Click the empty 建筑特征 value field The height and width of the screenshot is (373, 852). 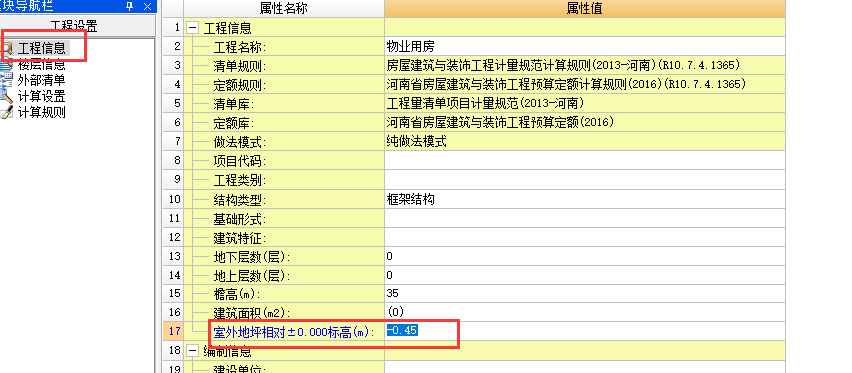(585, 237)
